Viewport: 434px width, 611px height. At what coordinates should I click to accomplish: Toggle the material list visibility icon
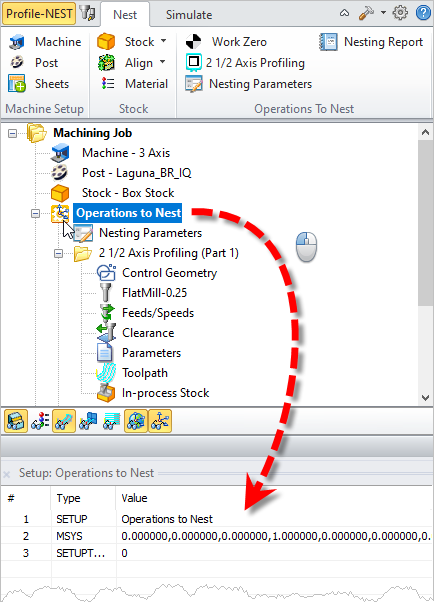[x=41, y=421]
